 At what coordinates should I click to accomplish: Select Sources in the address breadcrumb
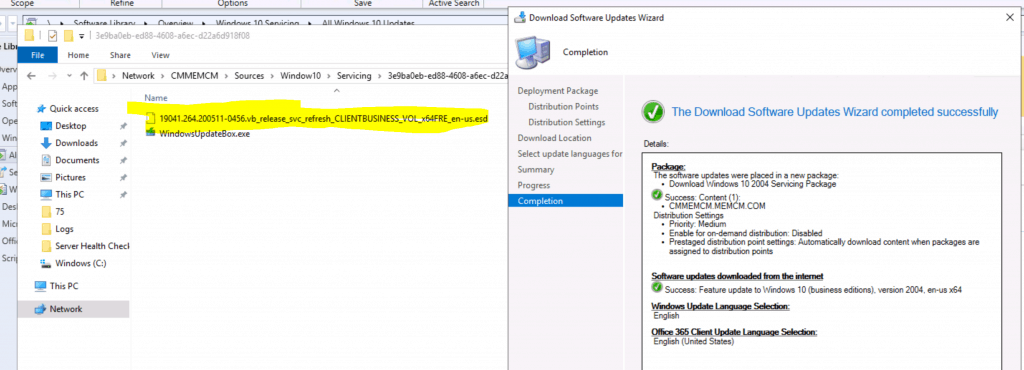pos(249,76)
